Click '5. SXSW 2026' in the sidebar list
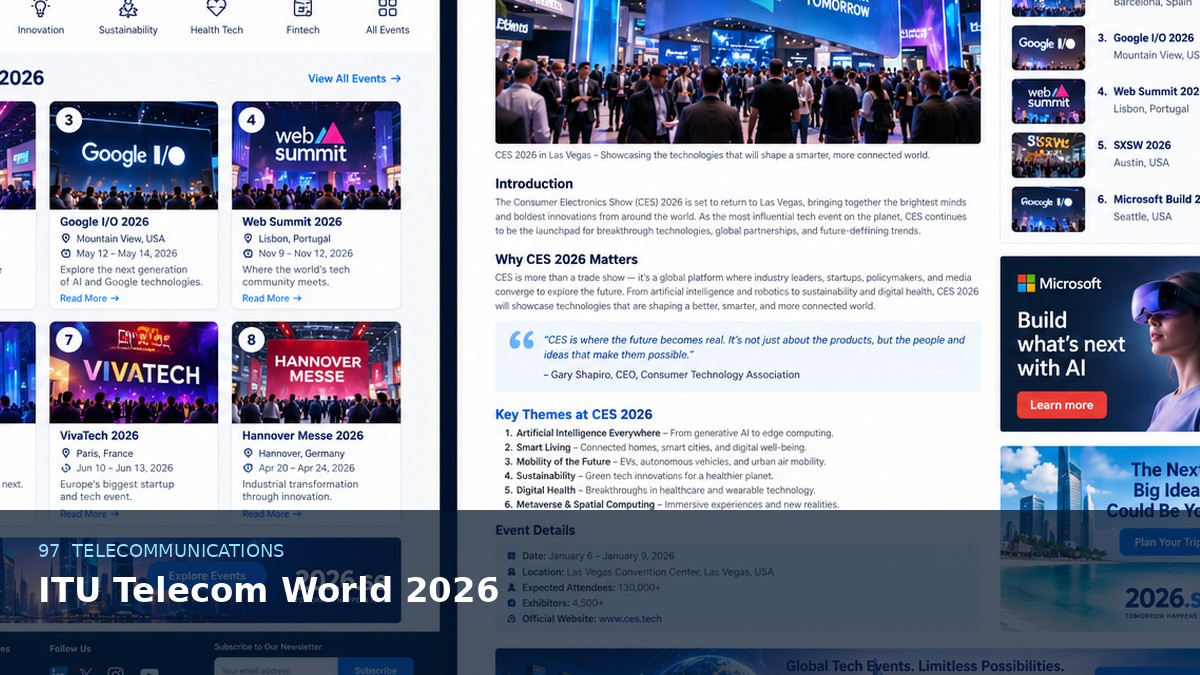The width and height of the screenshot is (1200, 675). tap(1134, 146)
